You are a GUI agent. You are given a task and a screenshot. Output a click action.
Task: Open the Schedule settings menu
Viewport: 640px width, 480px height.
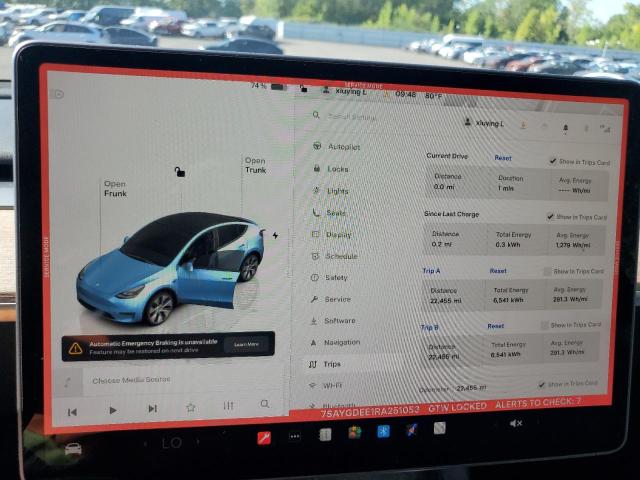(335, 256)
